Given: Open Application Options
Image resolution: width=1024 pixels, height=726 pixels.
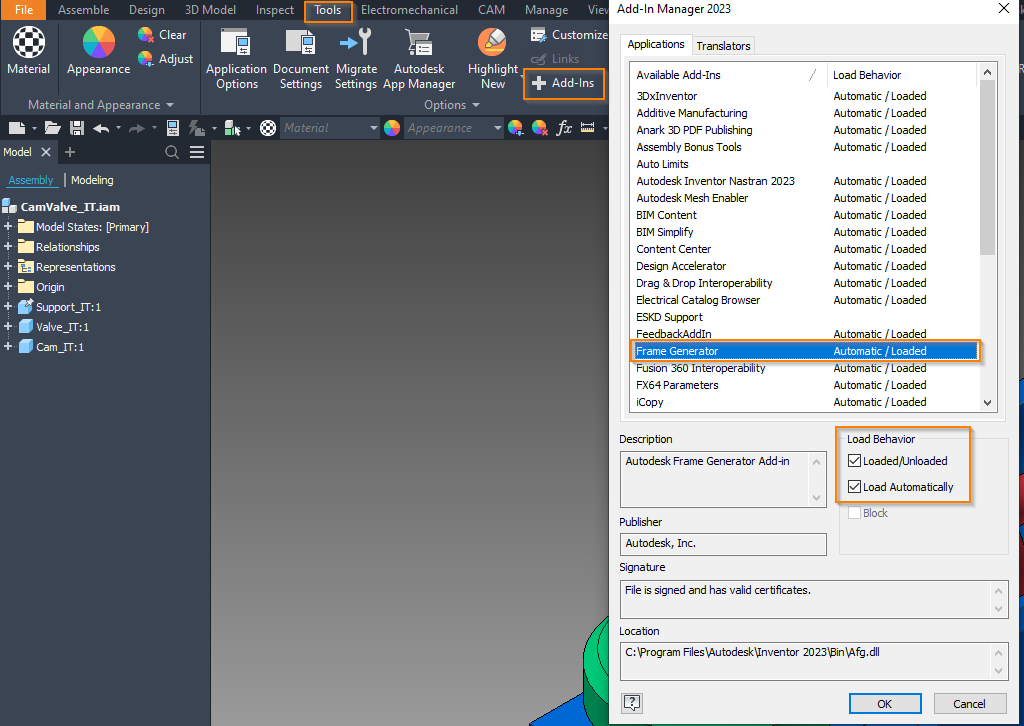Looking at the screenshot, I should pos(236,59).
